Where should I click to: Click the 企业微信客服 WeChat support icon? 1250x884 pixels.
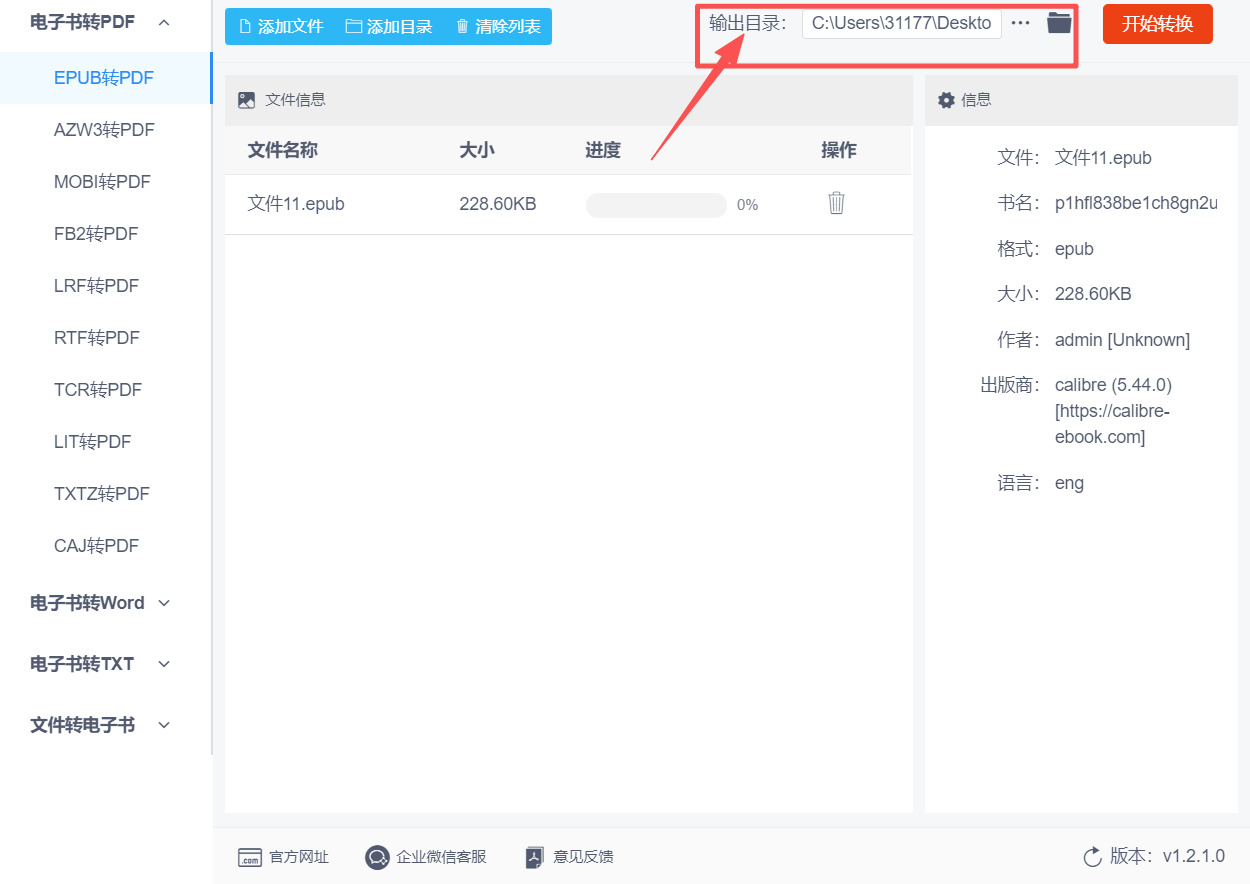pos(377,857)
